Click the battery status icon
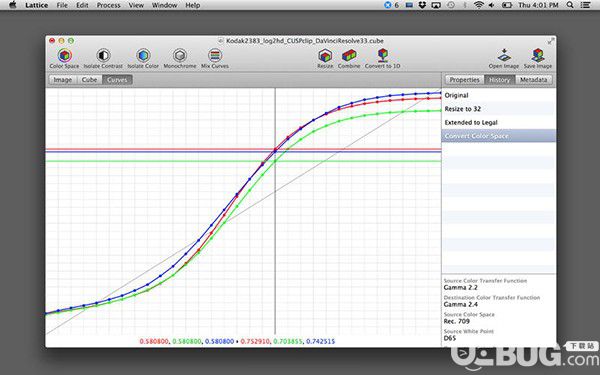This screenshot has height=375, width=600. pyautogui.click(x=507, y=5)
